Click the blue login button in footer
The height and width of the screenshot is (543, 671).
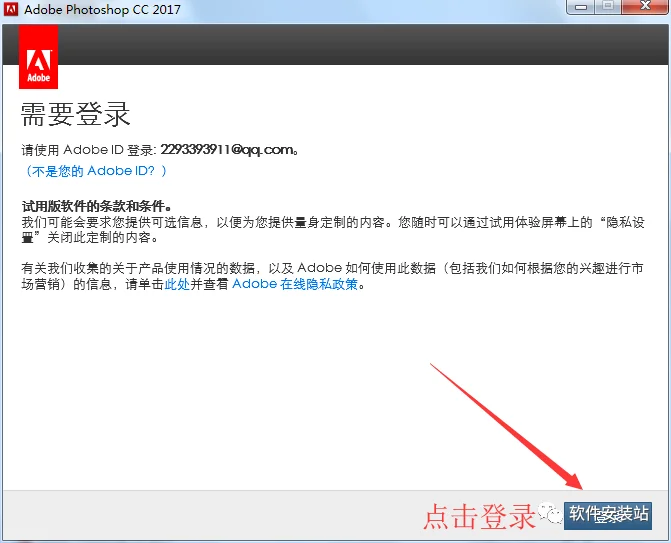coord(608,515)
